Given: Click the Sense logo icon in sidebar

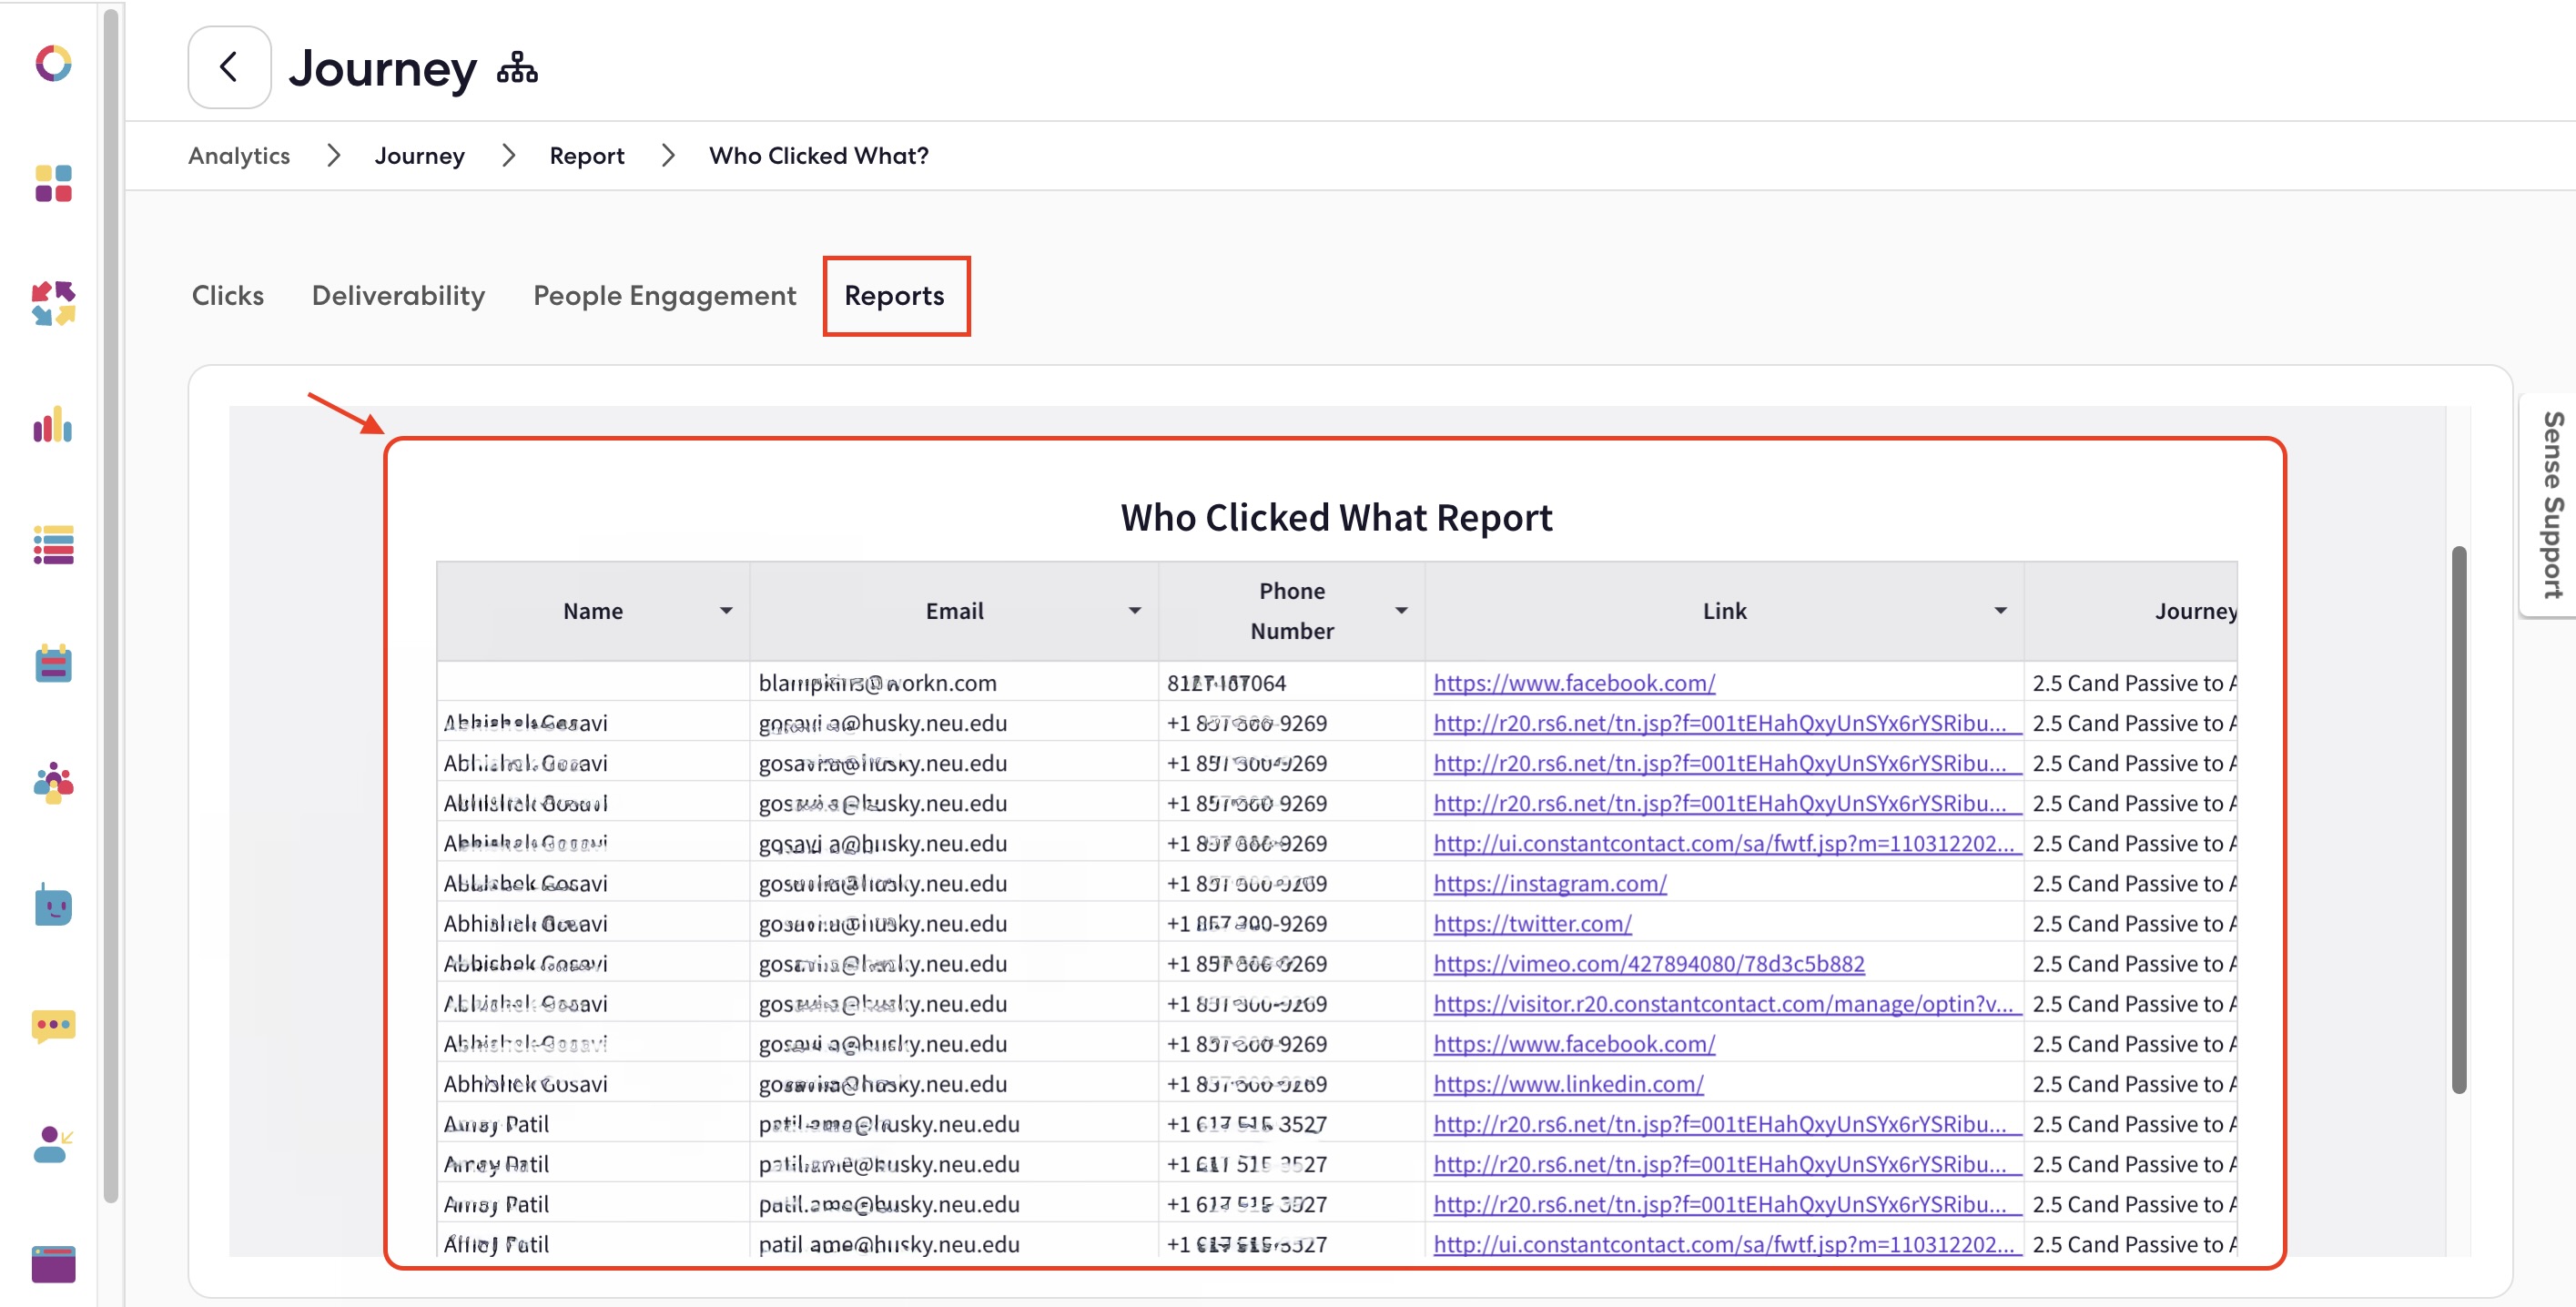Looking at the screenshot, I should pyautogui.click(x=54, y=63).
